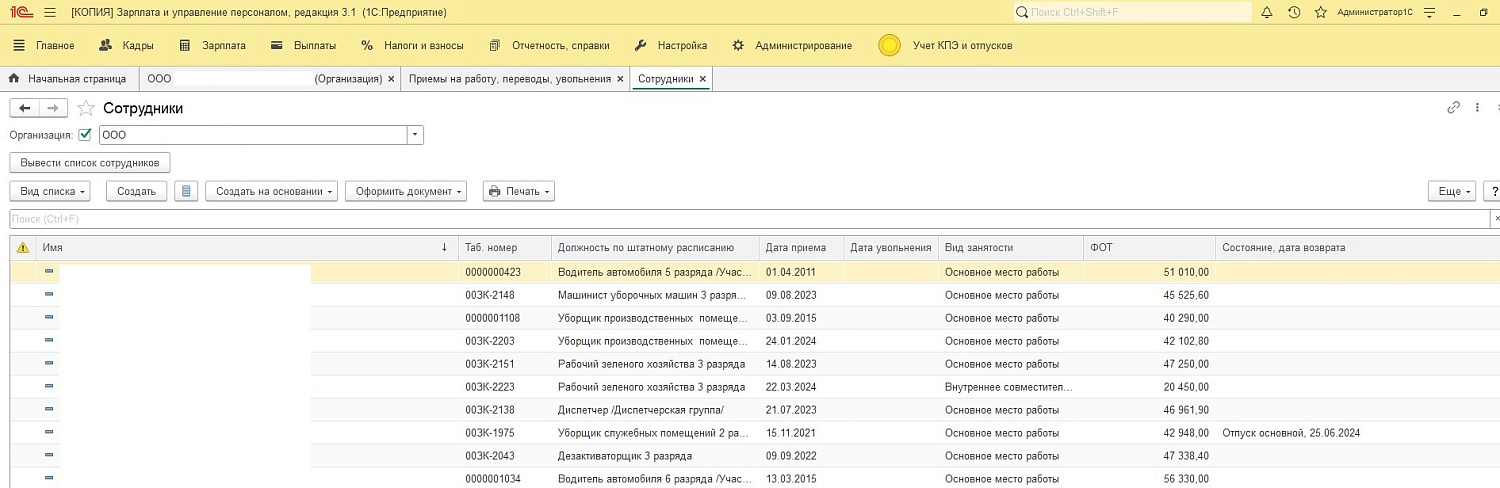
Task: Click yellow circle Учет КПЭ и отпусков
Action: tap(889, 46)
